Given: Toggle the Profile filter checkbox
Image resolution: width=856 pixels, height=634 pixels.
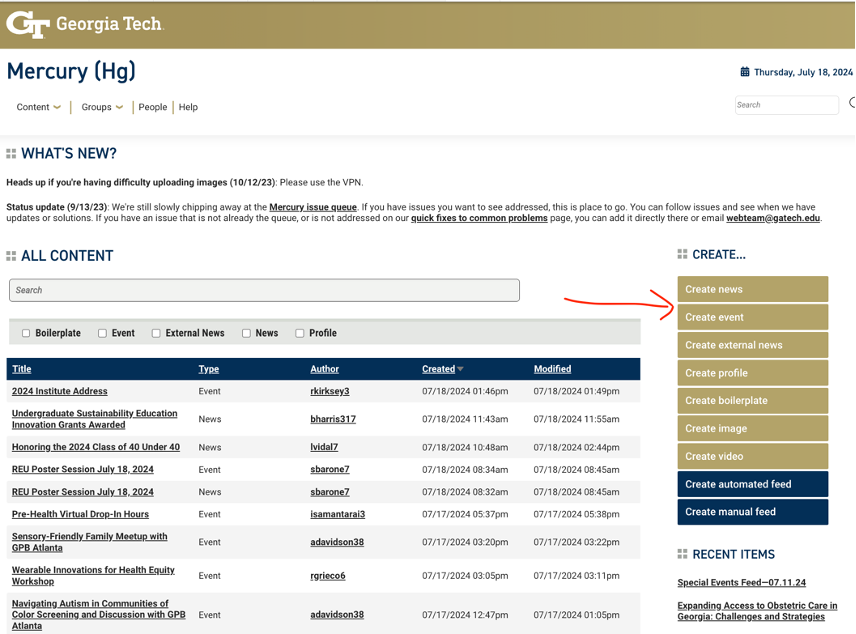Looking at the screenshot, I should pyautogui.click(x=300, y=333).
